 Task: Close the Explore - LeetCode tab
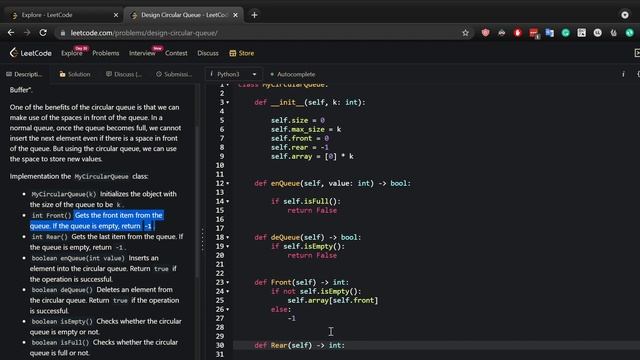click(x=116, y=15)
